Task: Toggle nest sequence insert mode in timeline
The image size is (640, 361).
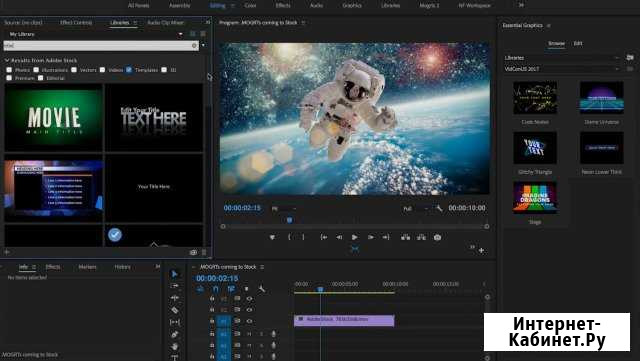Action: 200,289
